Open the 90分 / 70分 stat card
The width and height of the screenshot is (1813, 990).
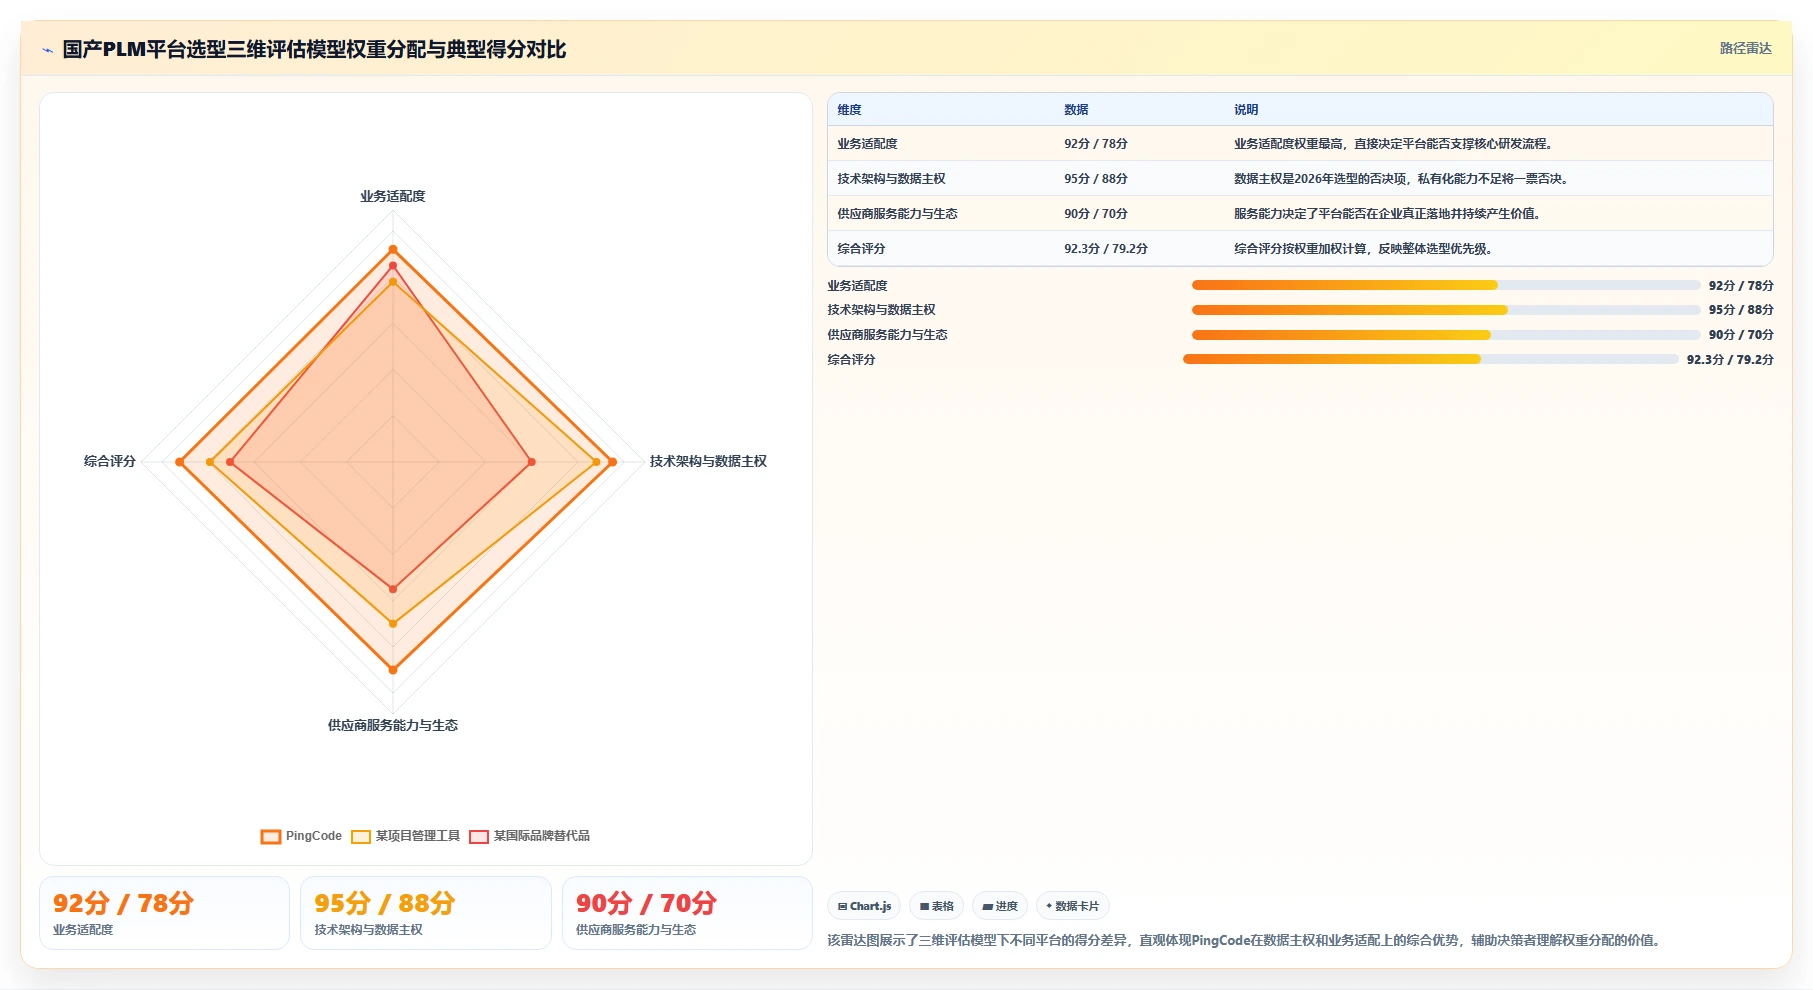[x=687, y=913]
